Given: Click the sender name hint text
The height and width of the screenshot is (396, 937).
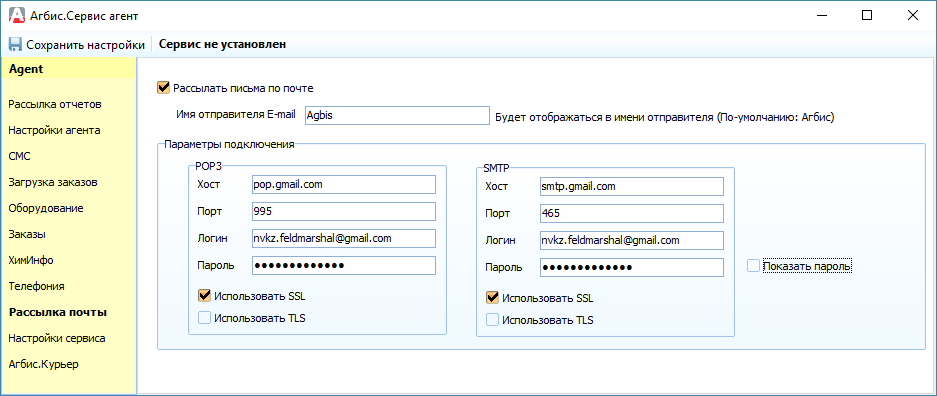Looking at the screenshot, I should pyautogui.click(x=665, y=117).
